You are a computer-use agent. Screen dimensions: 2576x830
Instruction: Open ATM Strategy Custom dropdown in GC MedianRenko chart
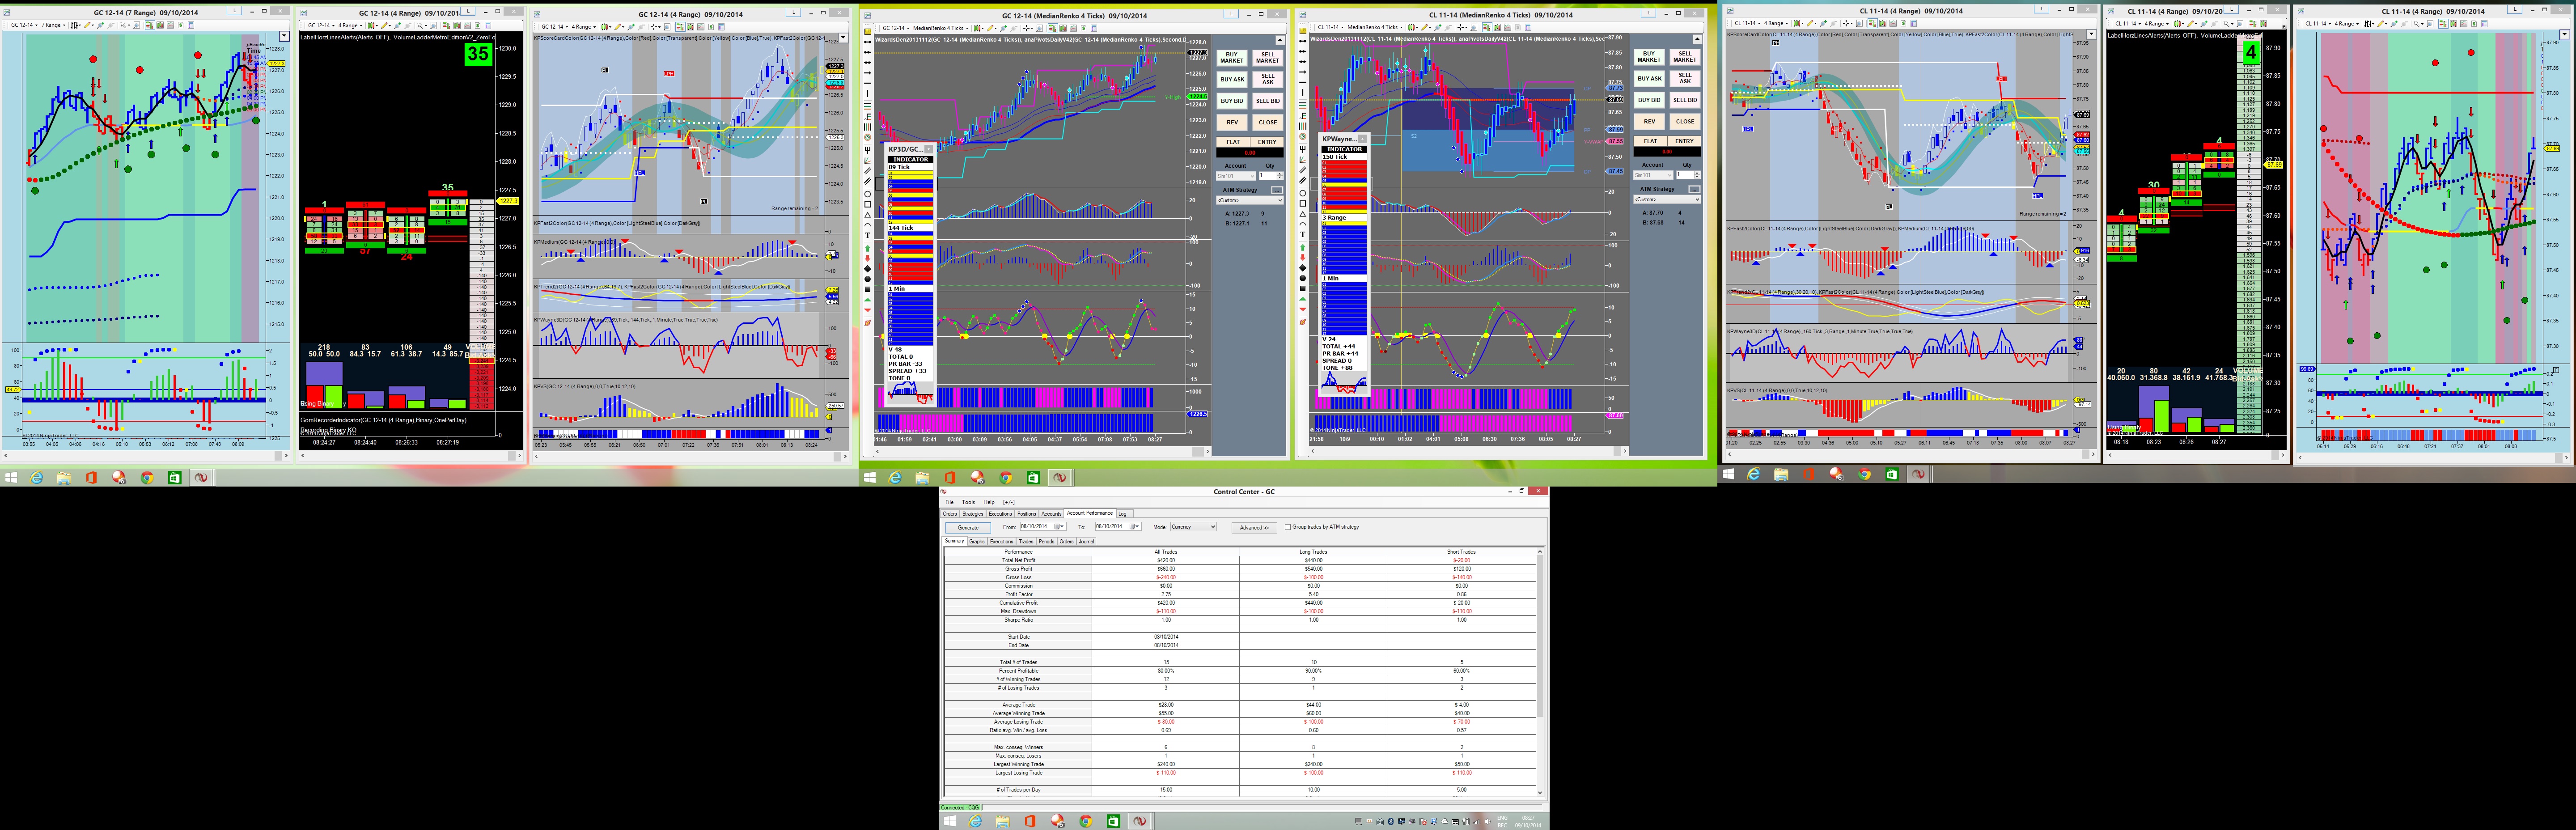click(x=1249, y=200)
